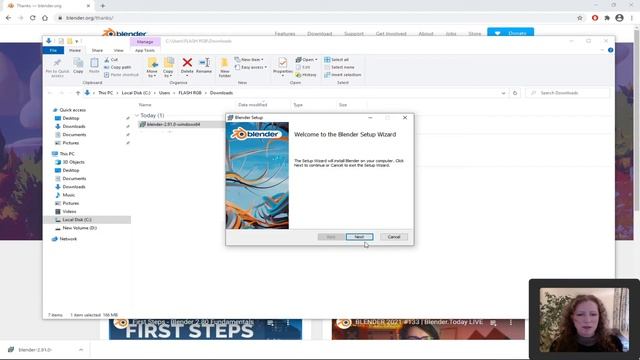Open Videos folder under This PC
This screenshot has width=640, height=360.
click(69, 211)
